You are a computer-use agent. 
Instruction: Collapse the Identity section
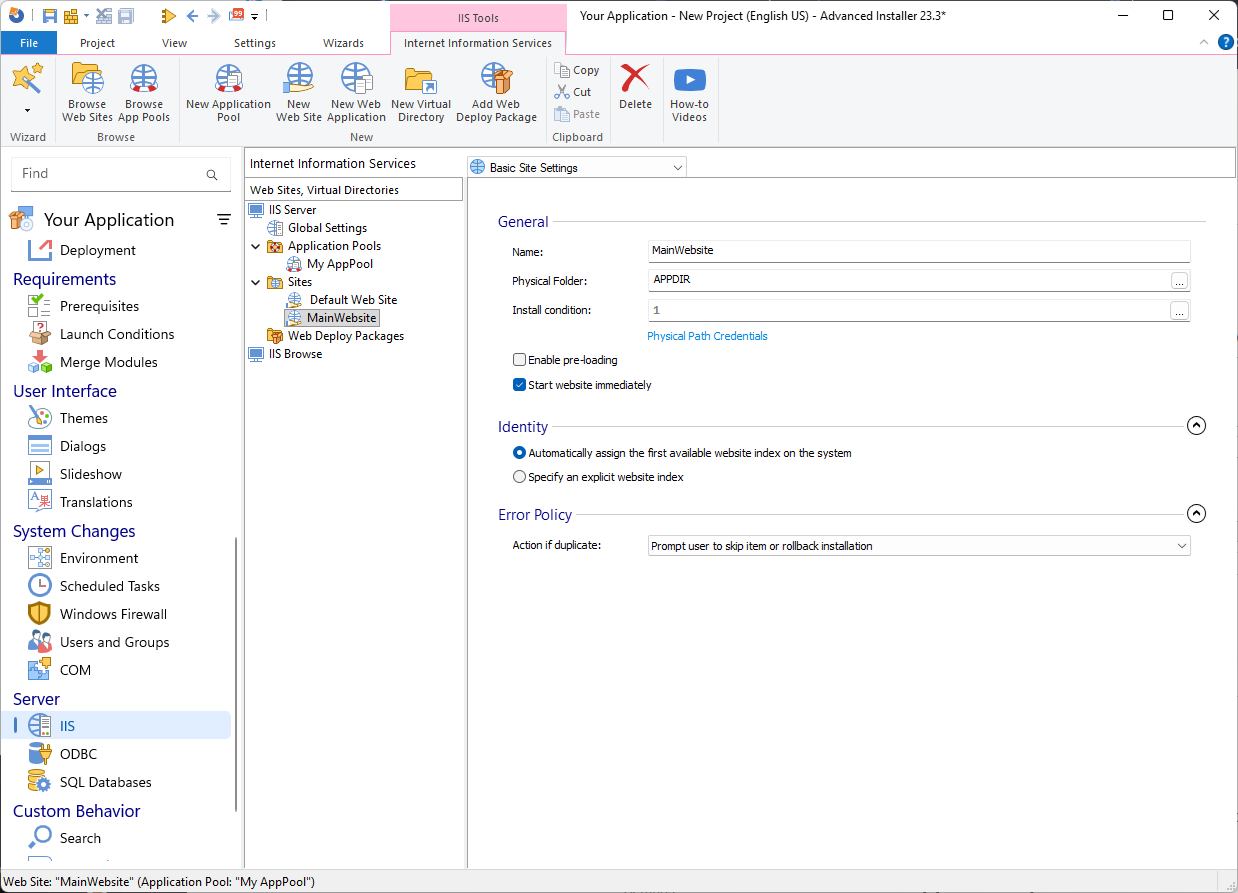pyautogui.click(x=1196, y=426)
